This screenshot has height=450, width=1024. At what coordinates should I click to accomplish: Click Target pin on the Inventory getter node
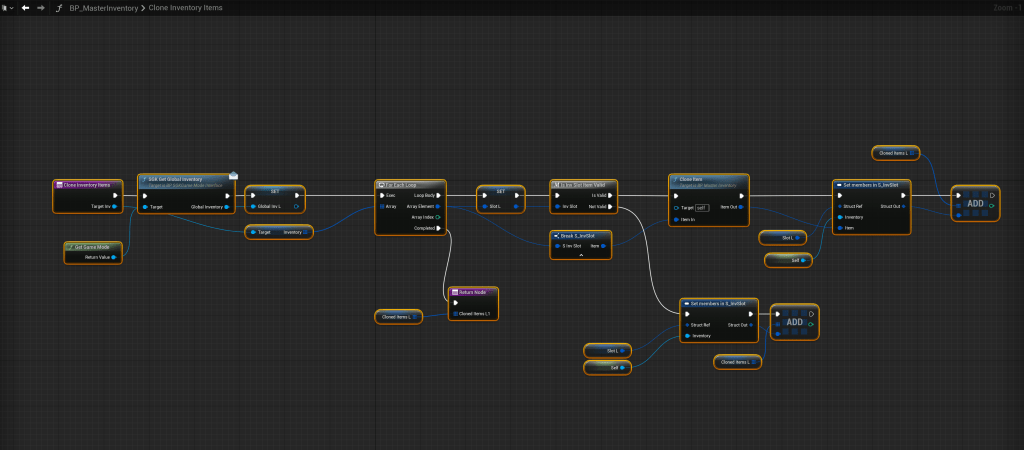[253, 232]
